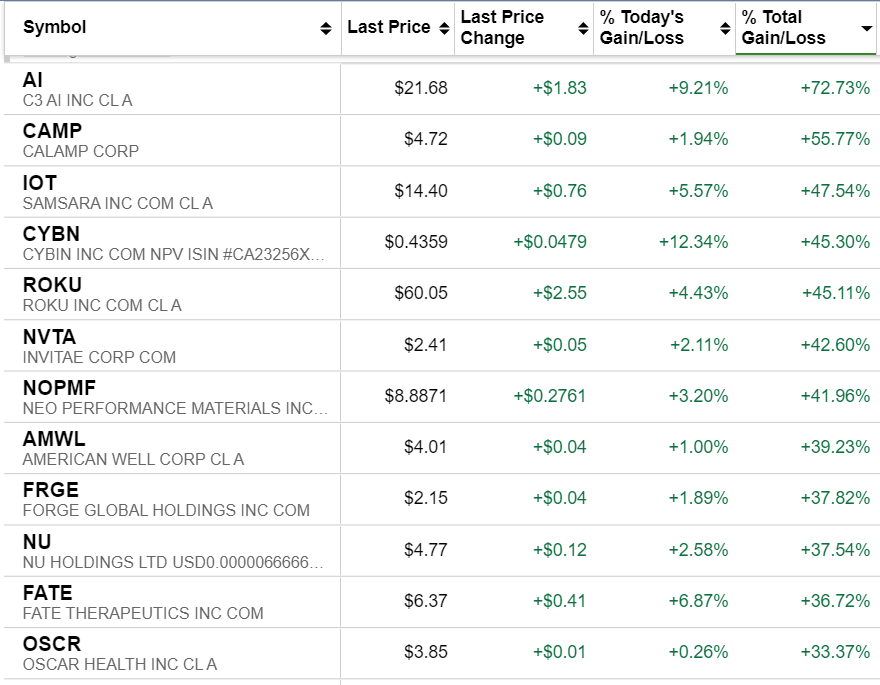Select the IOT Samsara ticker symbol
The height and width of the screenshot is (685, 880).
point(40,183)
